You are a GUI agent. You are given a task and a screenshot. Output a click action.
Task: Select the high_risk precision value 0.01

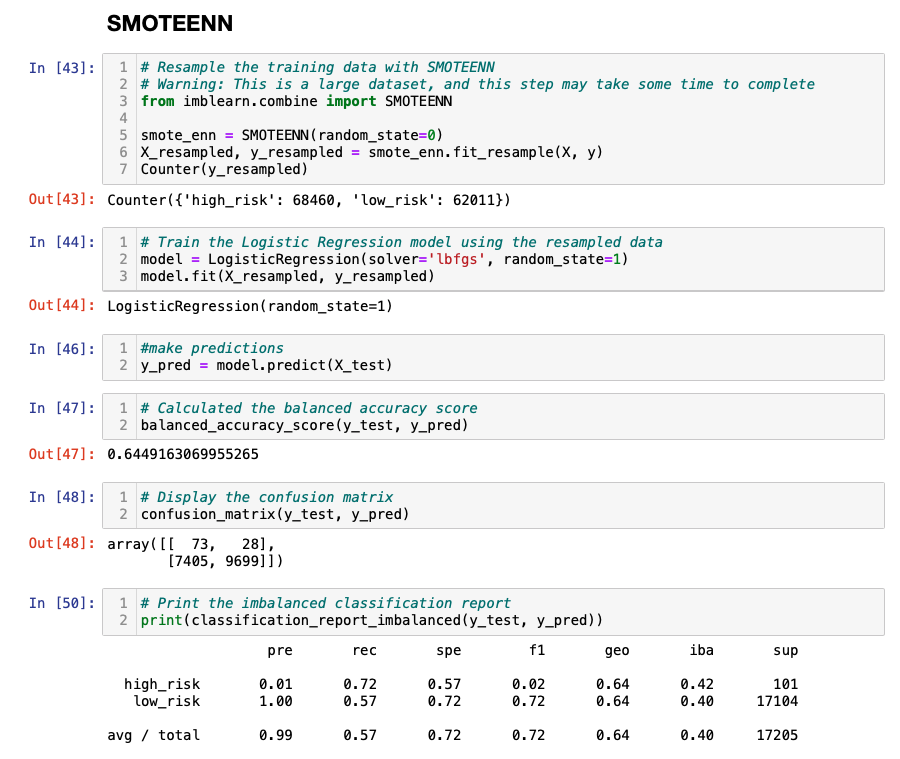(276, 684)
